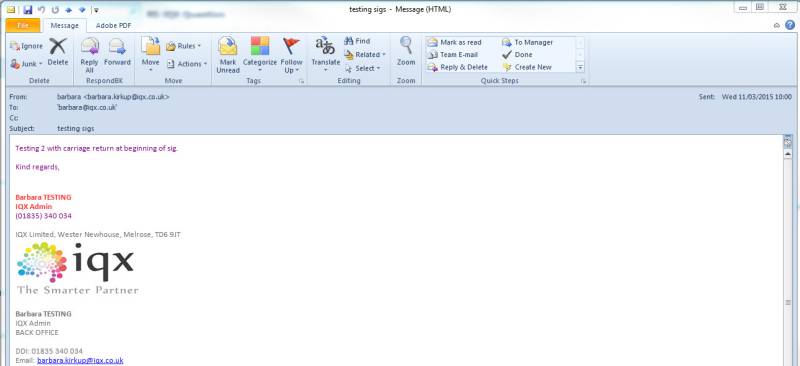Click the Find button
800x366 pixels.
click(357, 41)
